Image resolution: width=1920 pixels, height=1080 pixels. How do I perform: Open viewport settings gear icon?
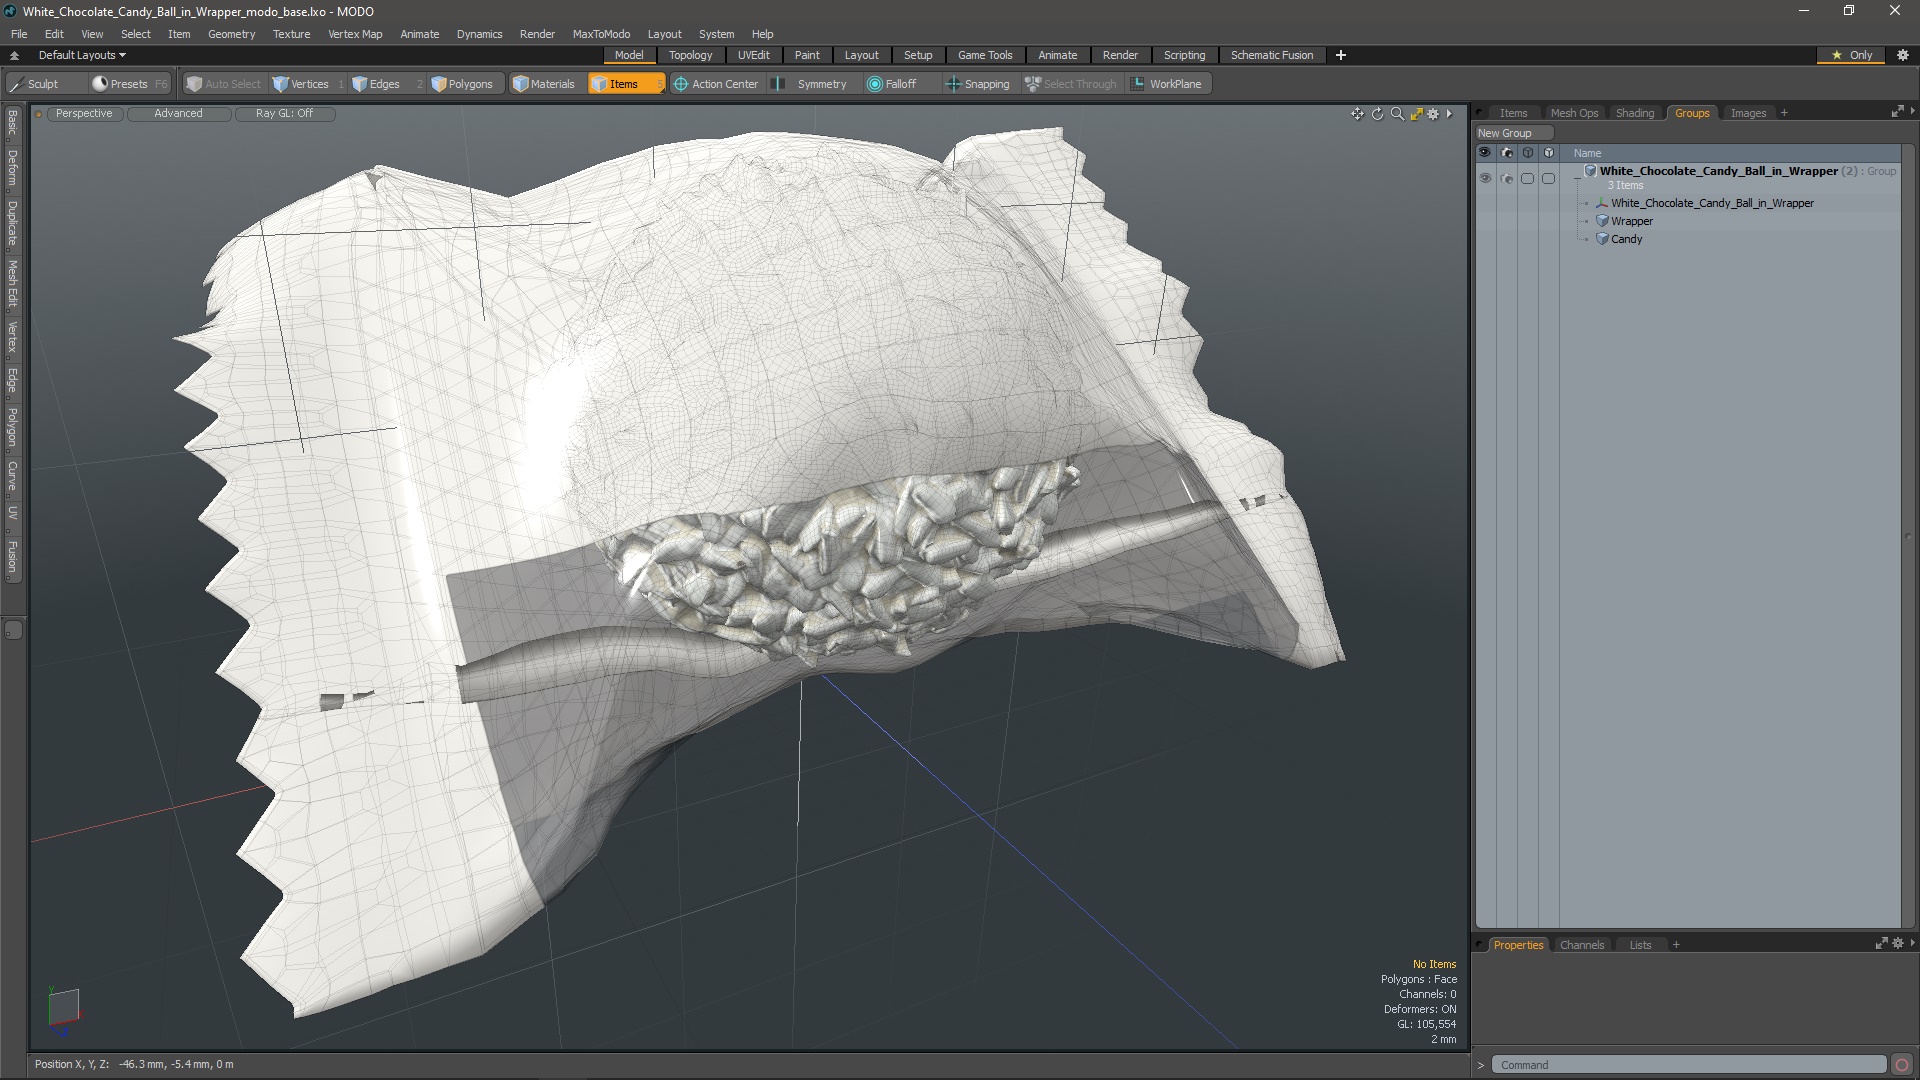[x=1433, y=114]
